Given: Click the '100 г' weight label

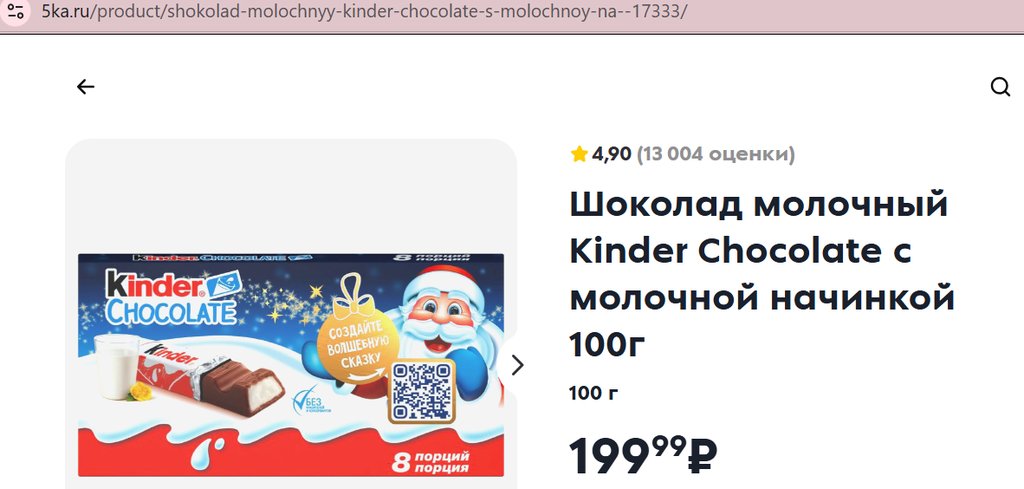Looking at the screenshot, I should click(593, 394).
